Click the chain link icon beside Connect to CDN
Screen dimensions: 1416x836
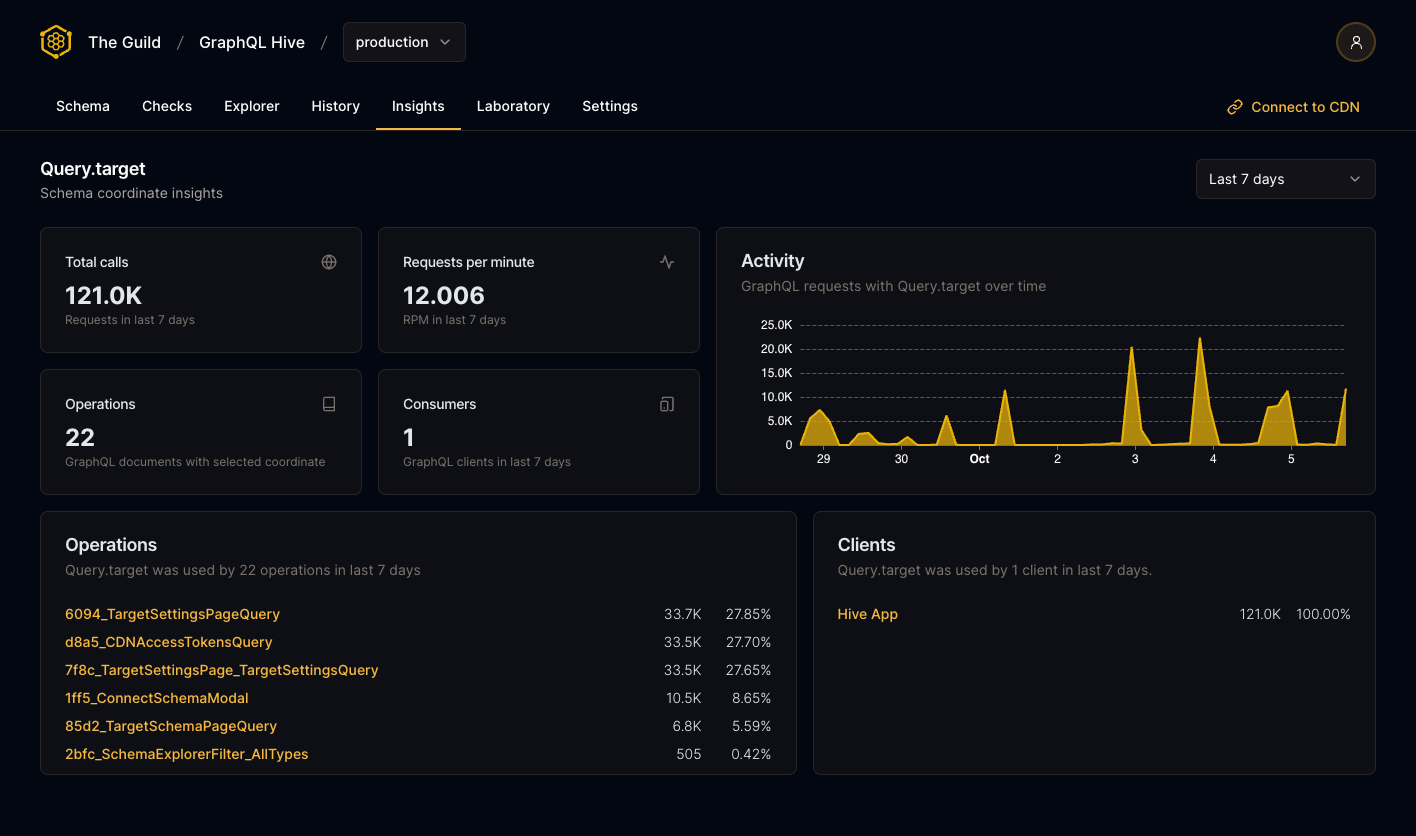tap(1233, 106)
